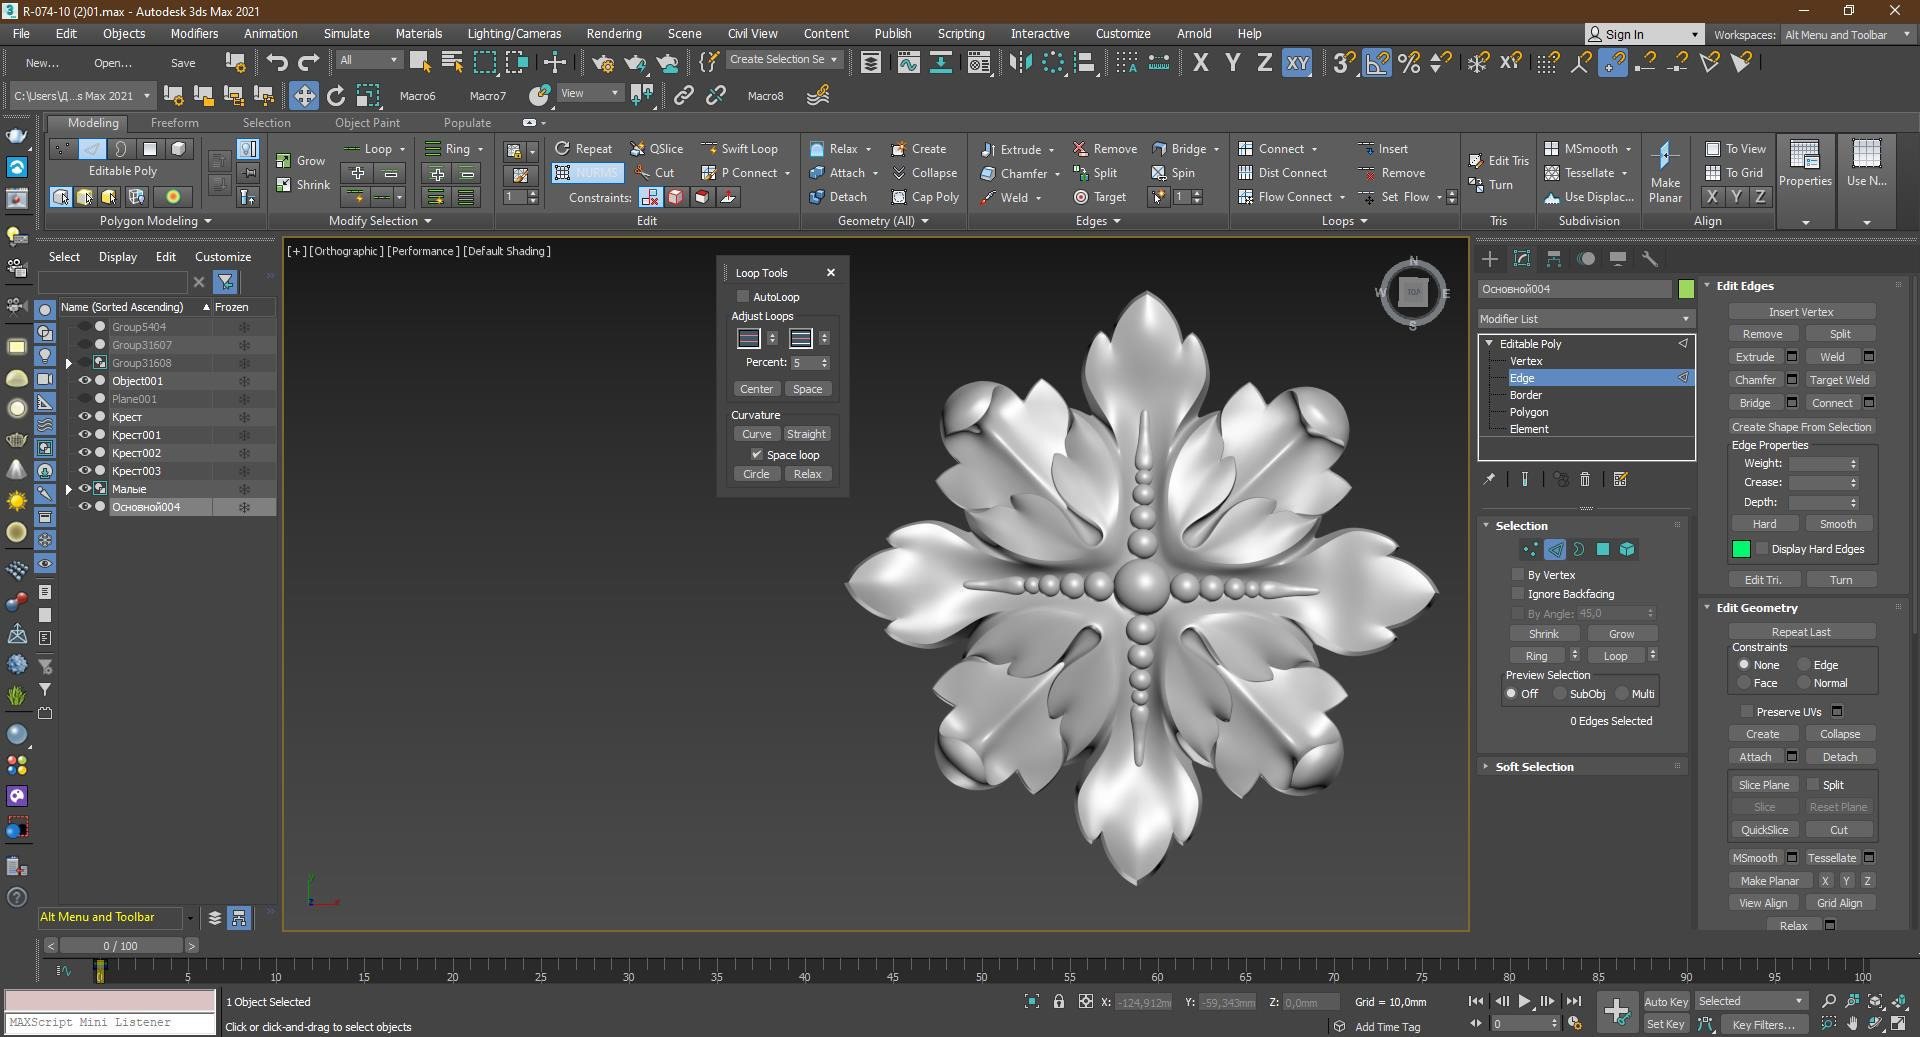Viewport: 1920px width, 1037px height.
Task: Expand the Soft Selection rollout
Action: [1534, 767]
